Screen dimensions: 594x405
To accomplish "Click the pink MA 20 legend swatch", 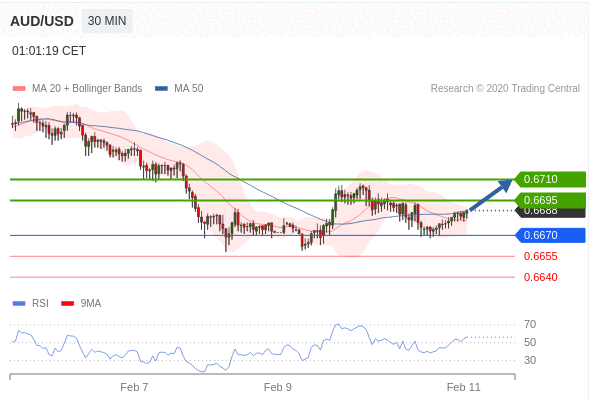I will 19,89.
